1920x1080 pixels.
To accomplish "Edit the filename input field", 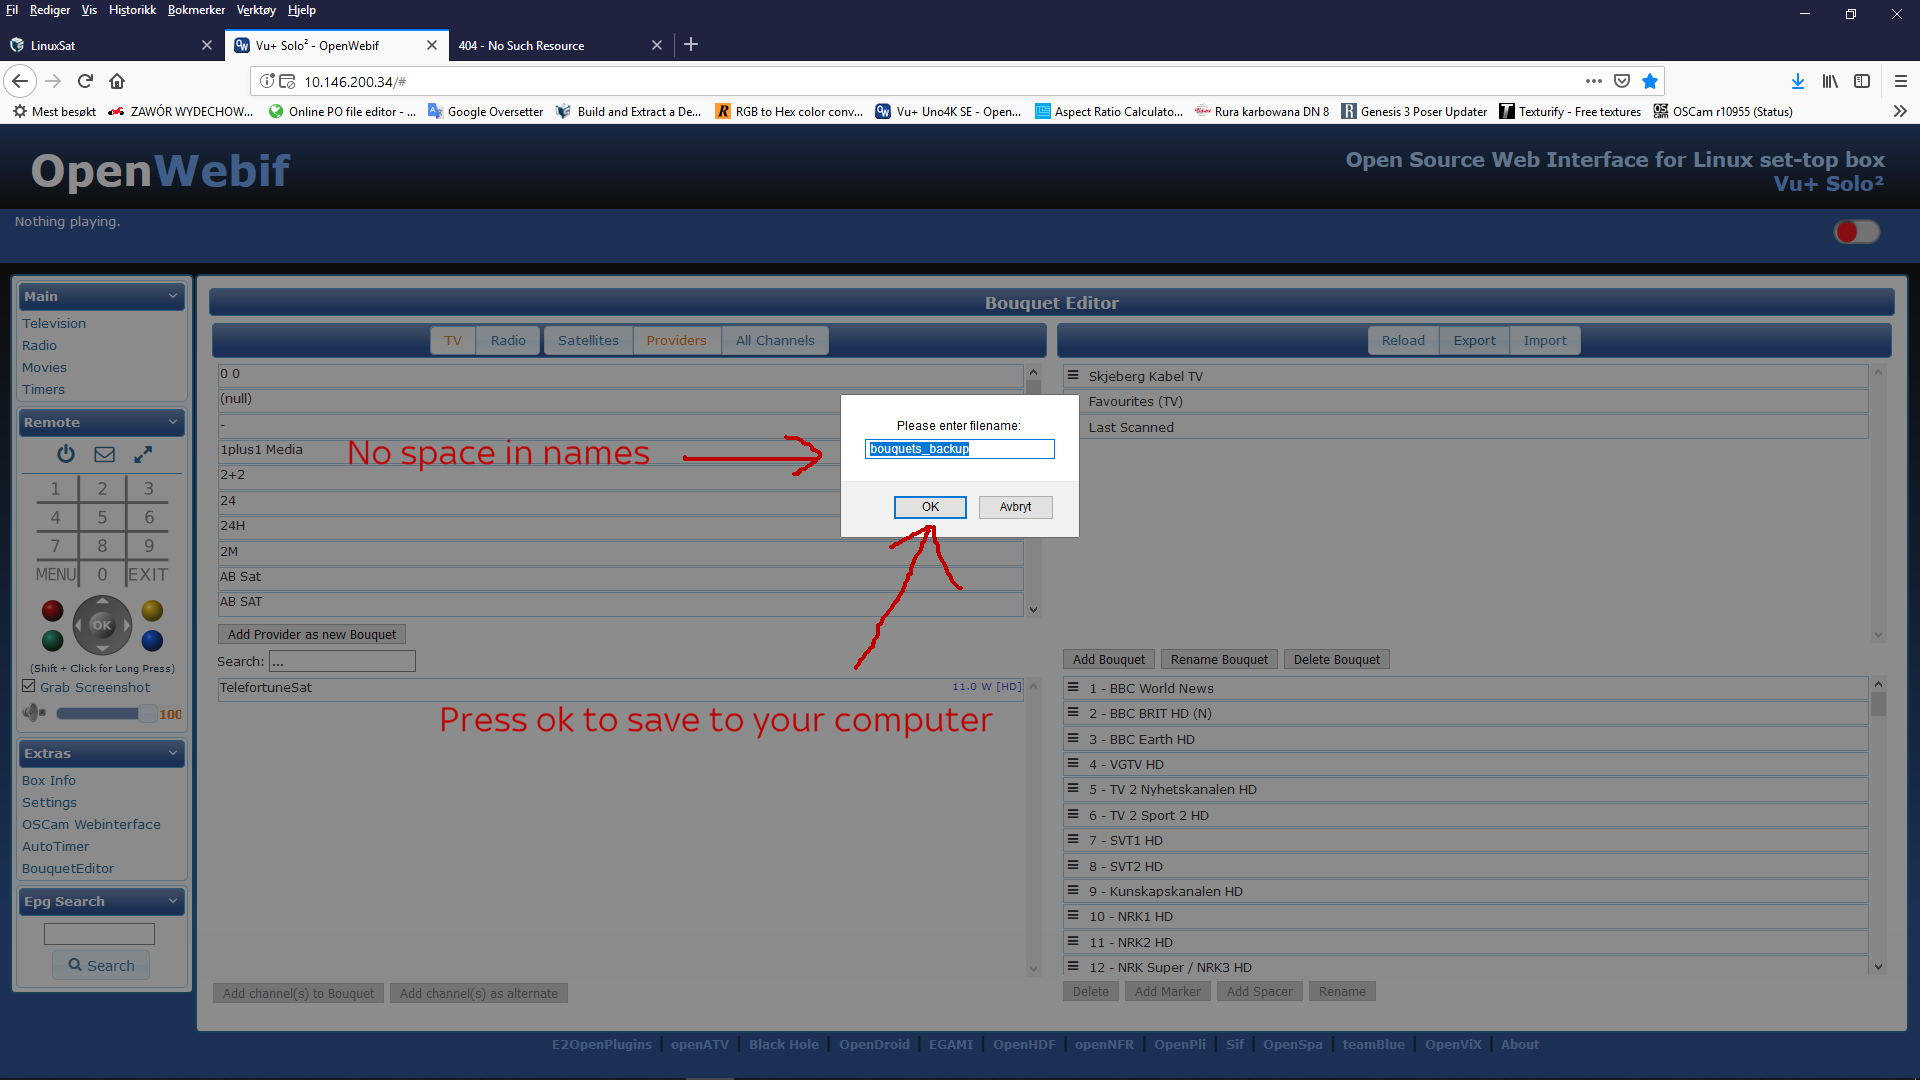I will [x=959, y=448].
